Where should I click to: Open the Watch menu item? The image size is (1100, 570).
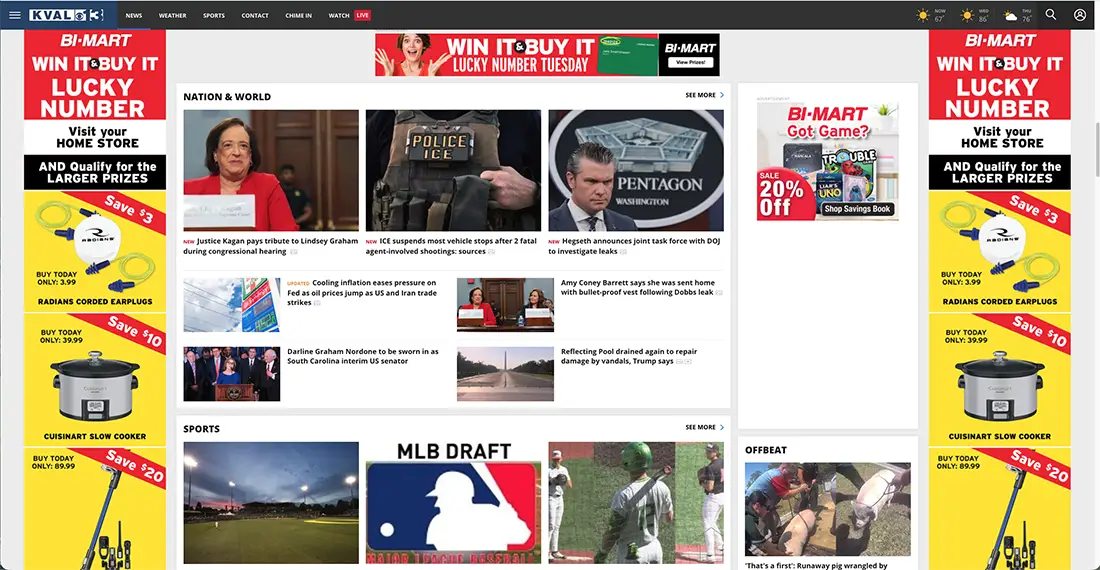(339, 15)
